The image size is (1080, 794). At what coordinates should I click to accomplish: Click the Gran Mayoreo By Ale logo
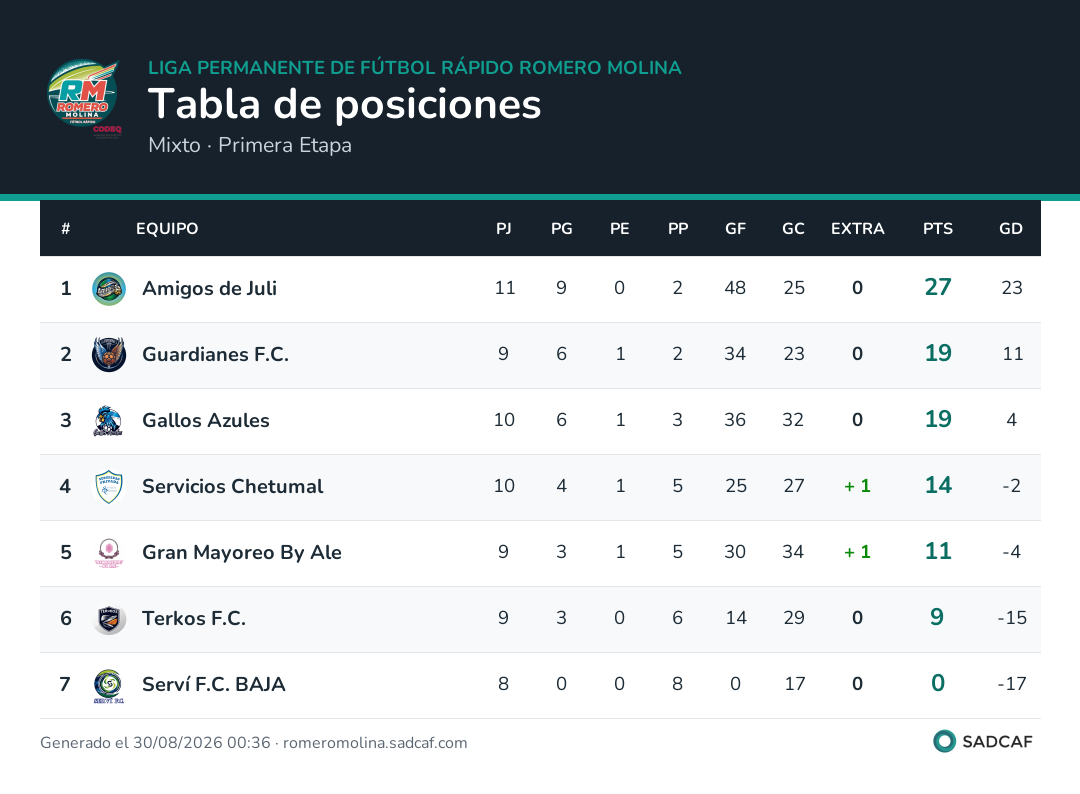(109, 553)
